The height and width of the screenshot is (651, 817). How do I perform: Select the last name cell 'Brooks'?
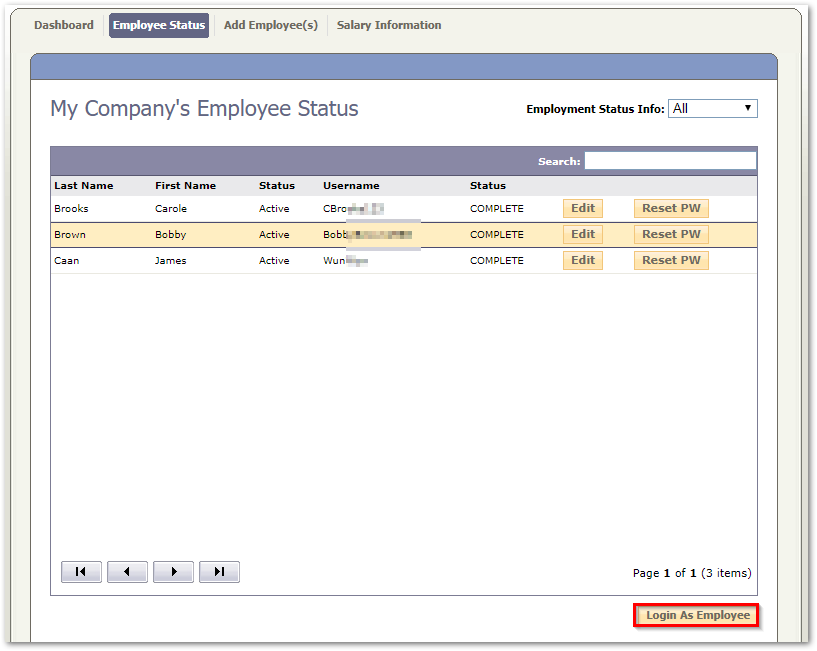click(x=71, y=208)
